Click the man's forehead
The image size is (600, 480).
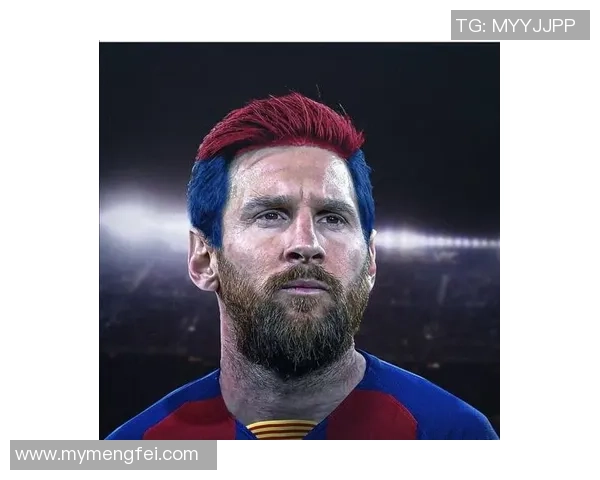click(x=291, y=172)
